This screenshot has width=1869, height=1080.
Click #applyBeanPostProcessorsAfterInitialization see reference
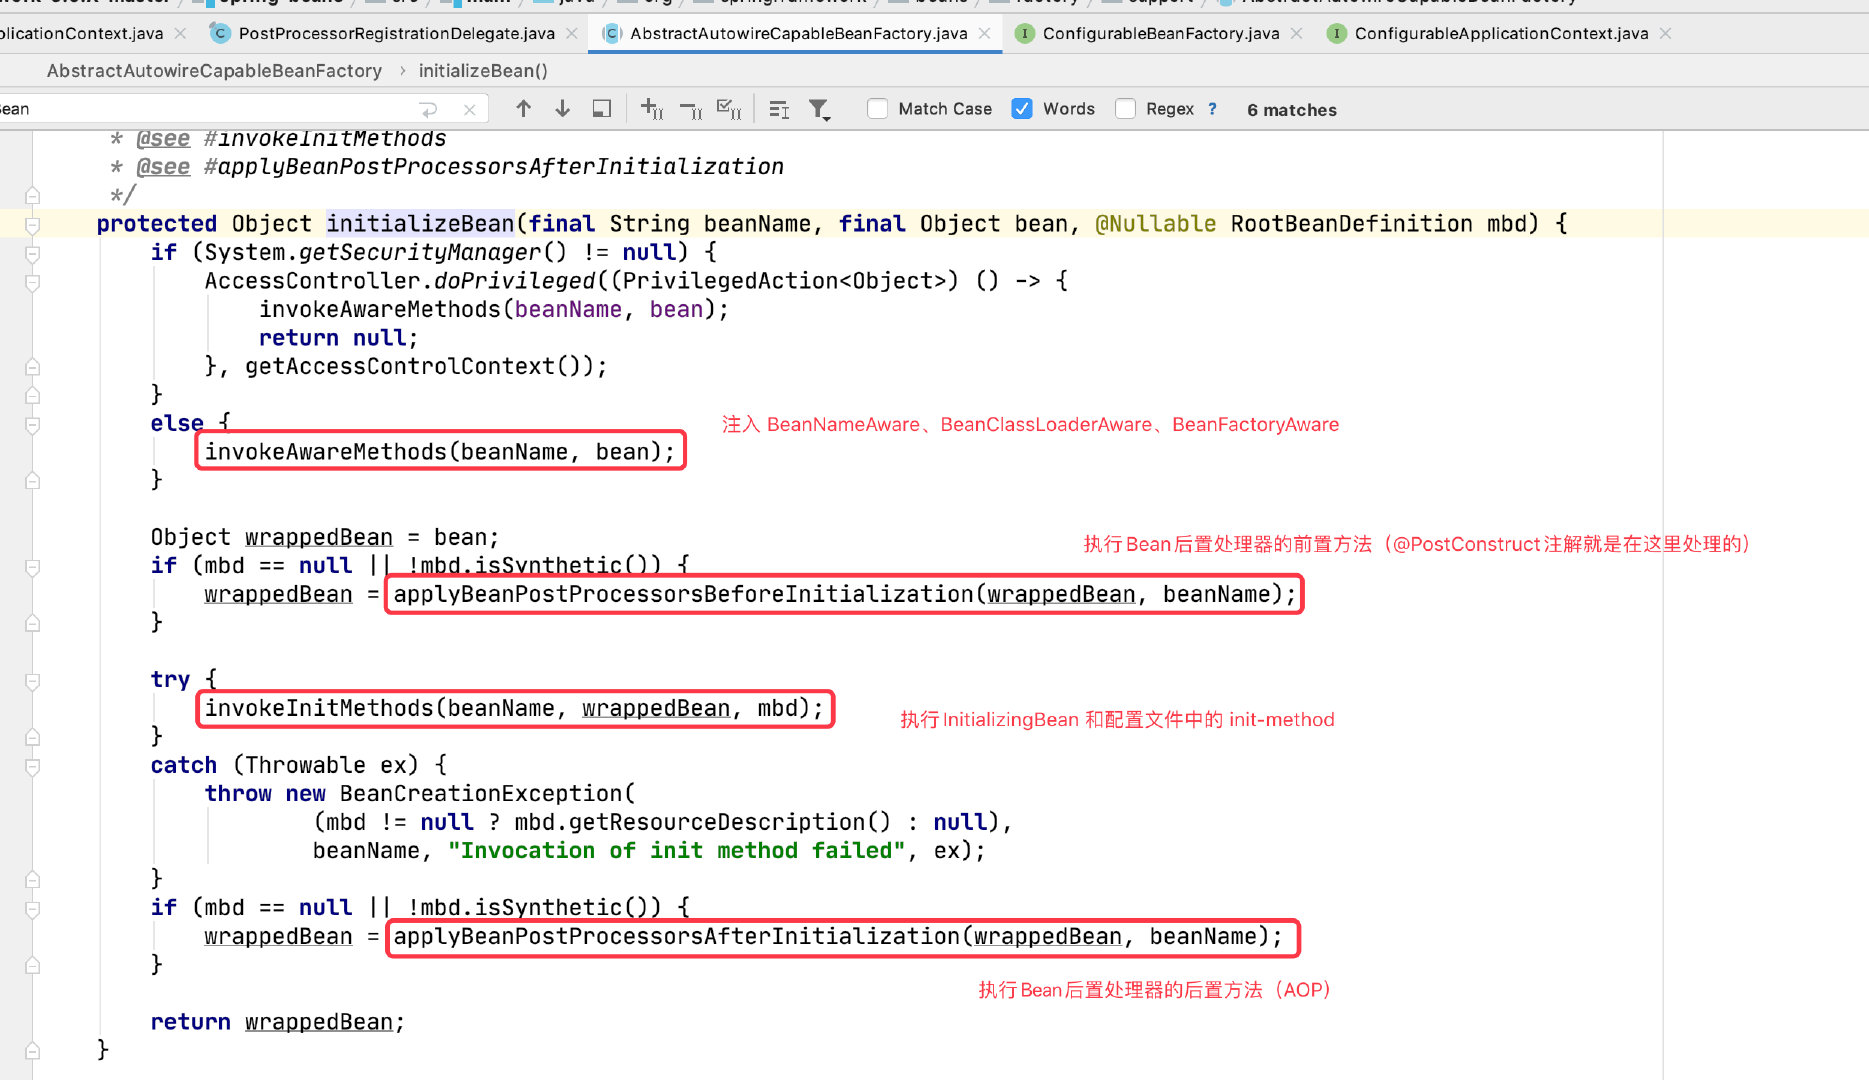tap(494, 167)
